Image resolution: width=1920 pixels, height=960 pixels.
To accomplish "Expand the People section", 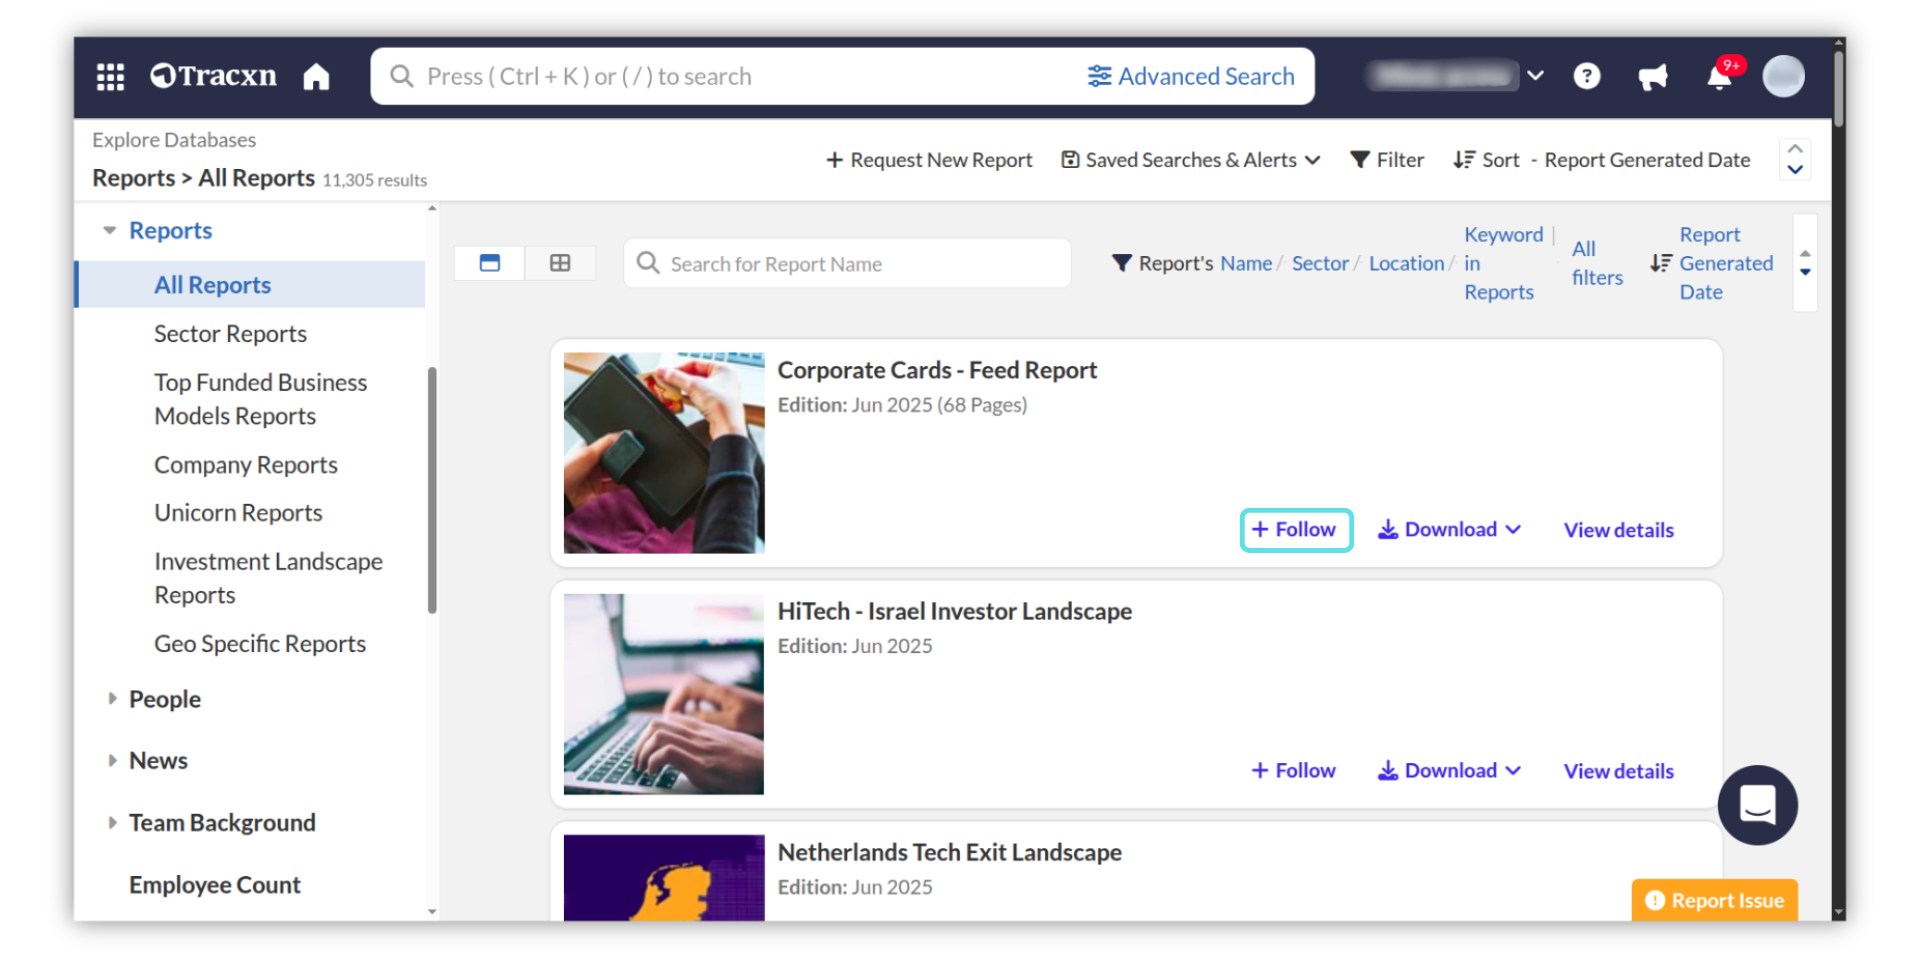I will 112,699.
